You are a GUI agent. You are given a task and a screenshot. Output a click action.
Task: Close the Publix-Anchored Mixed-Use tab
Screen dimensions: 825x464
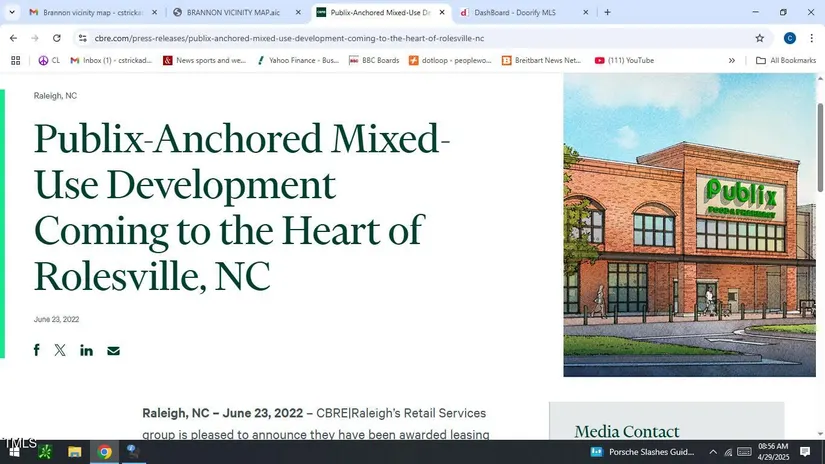442,12
